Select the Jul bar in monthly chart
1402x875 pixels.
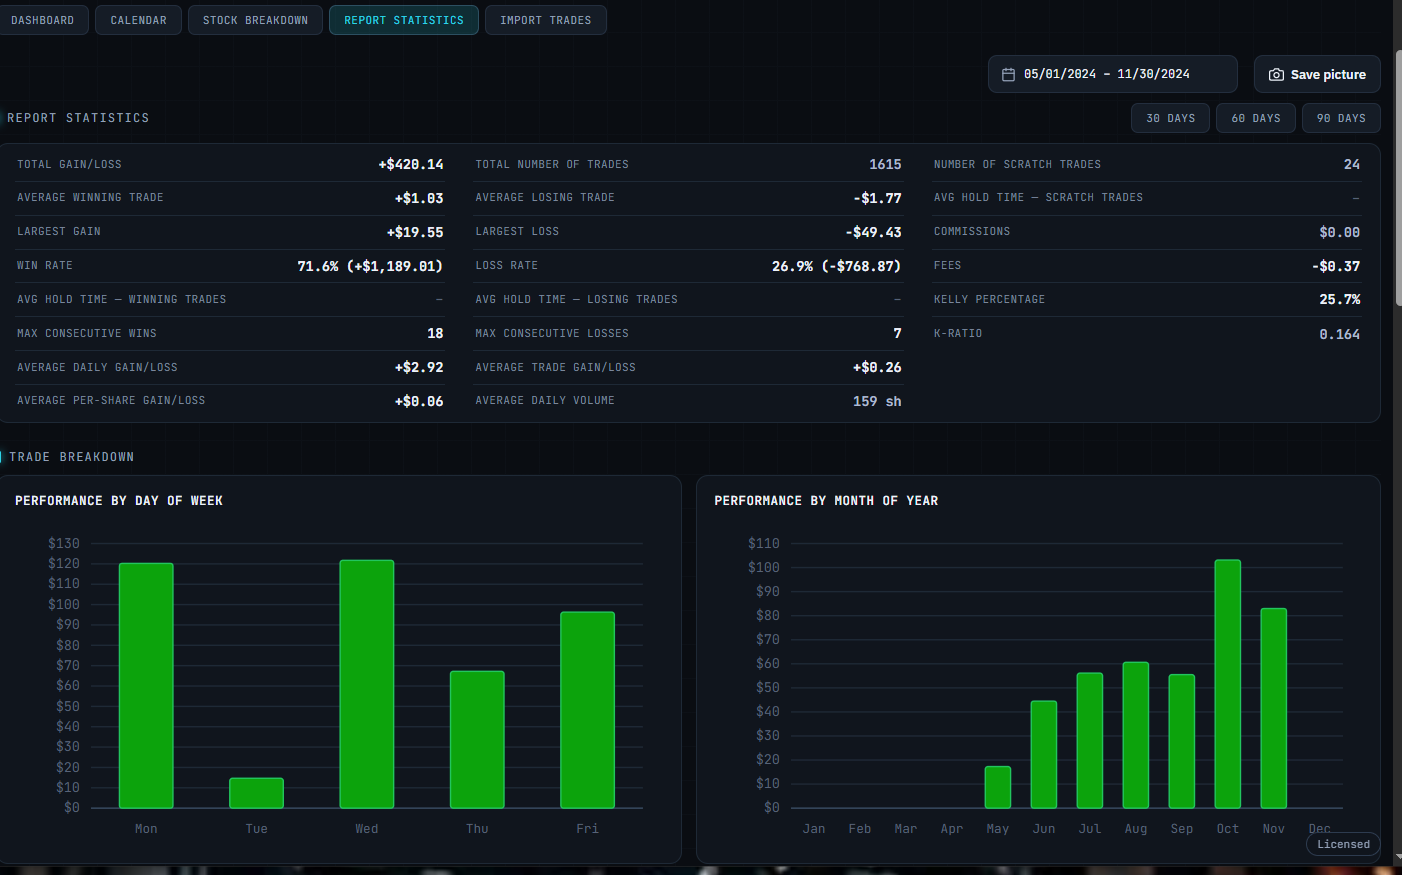(x=1090, y=740)
